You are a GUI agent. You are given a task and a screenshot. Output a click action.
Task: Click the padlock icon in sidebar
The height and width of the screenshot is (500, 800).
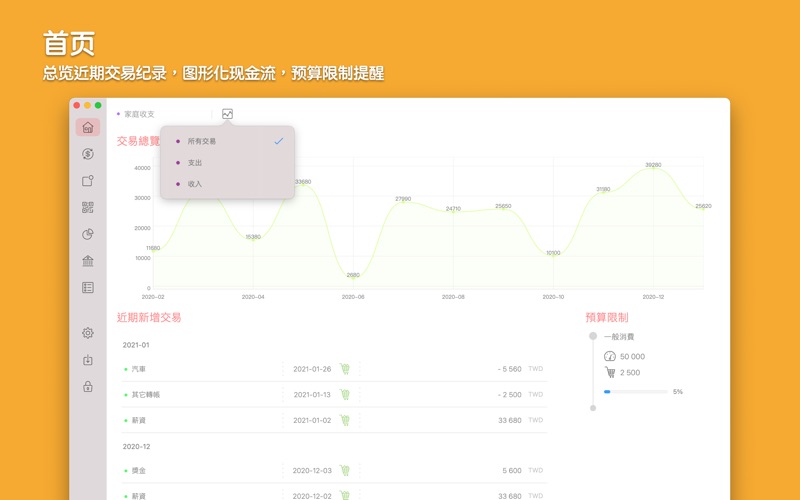[x=88, y=387]
